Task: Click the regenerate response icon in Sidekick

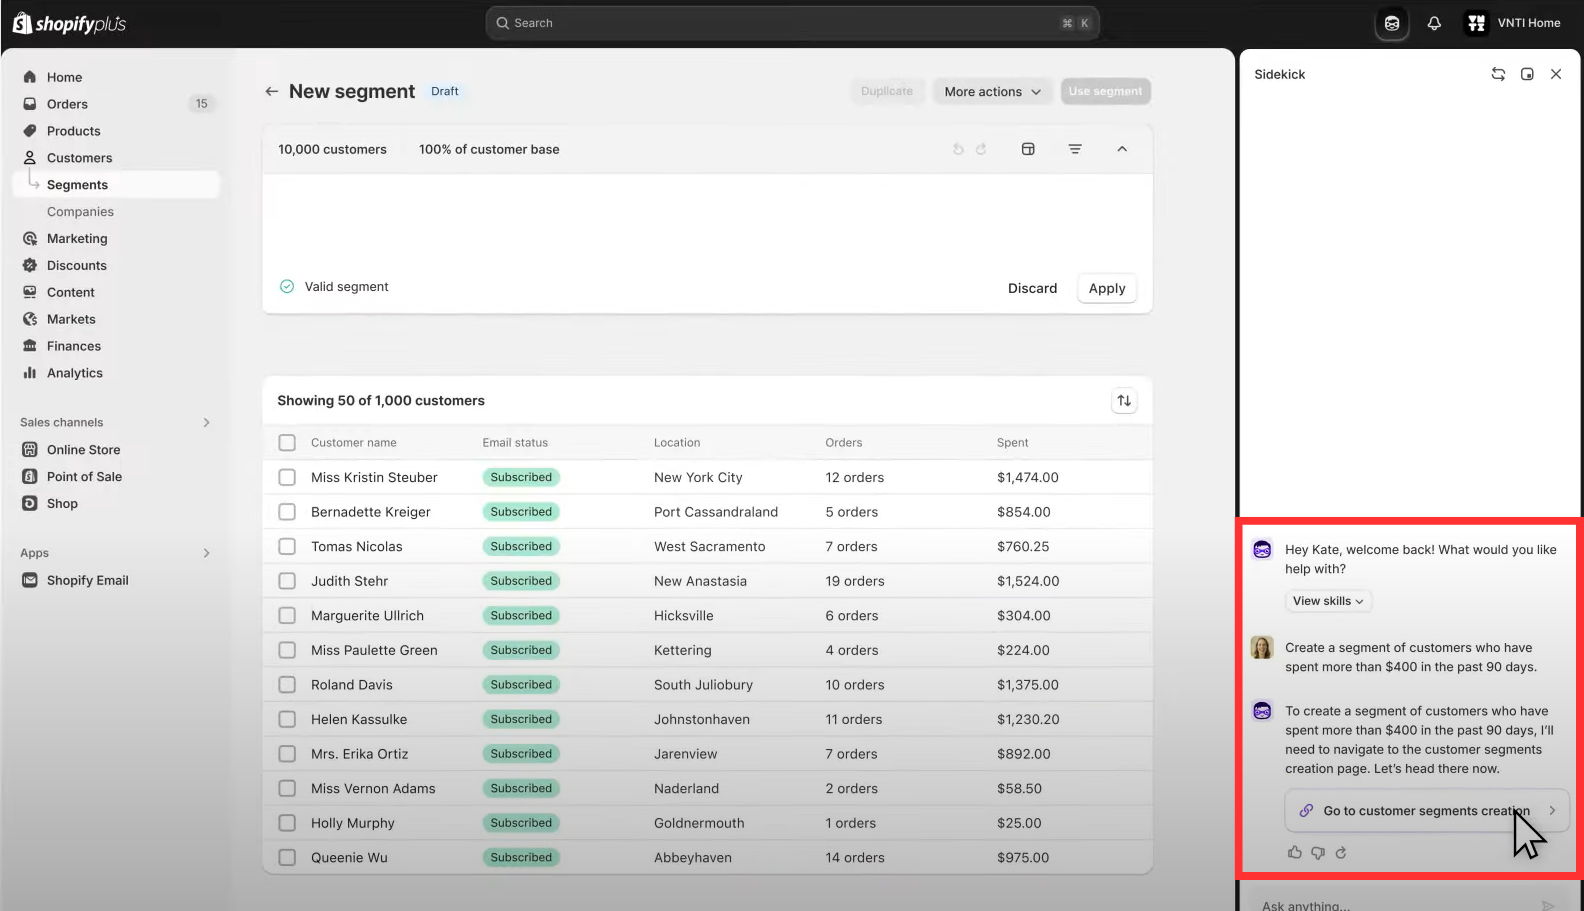Action: pos(1341,853)
